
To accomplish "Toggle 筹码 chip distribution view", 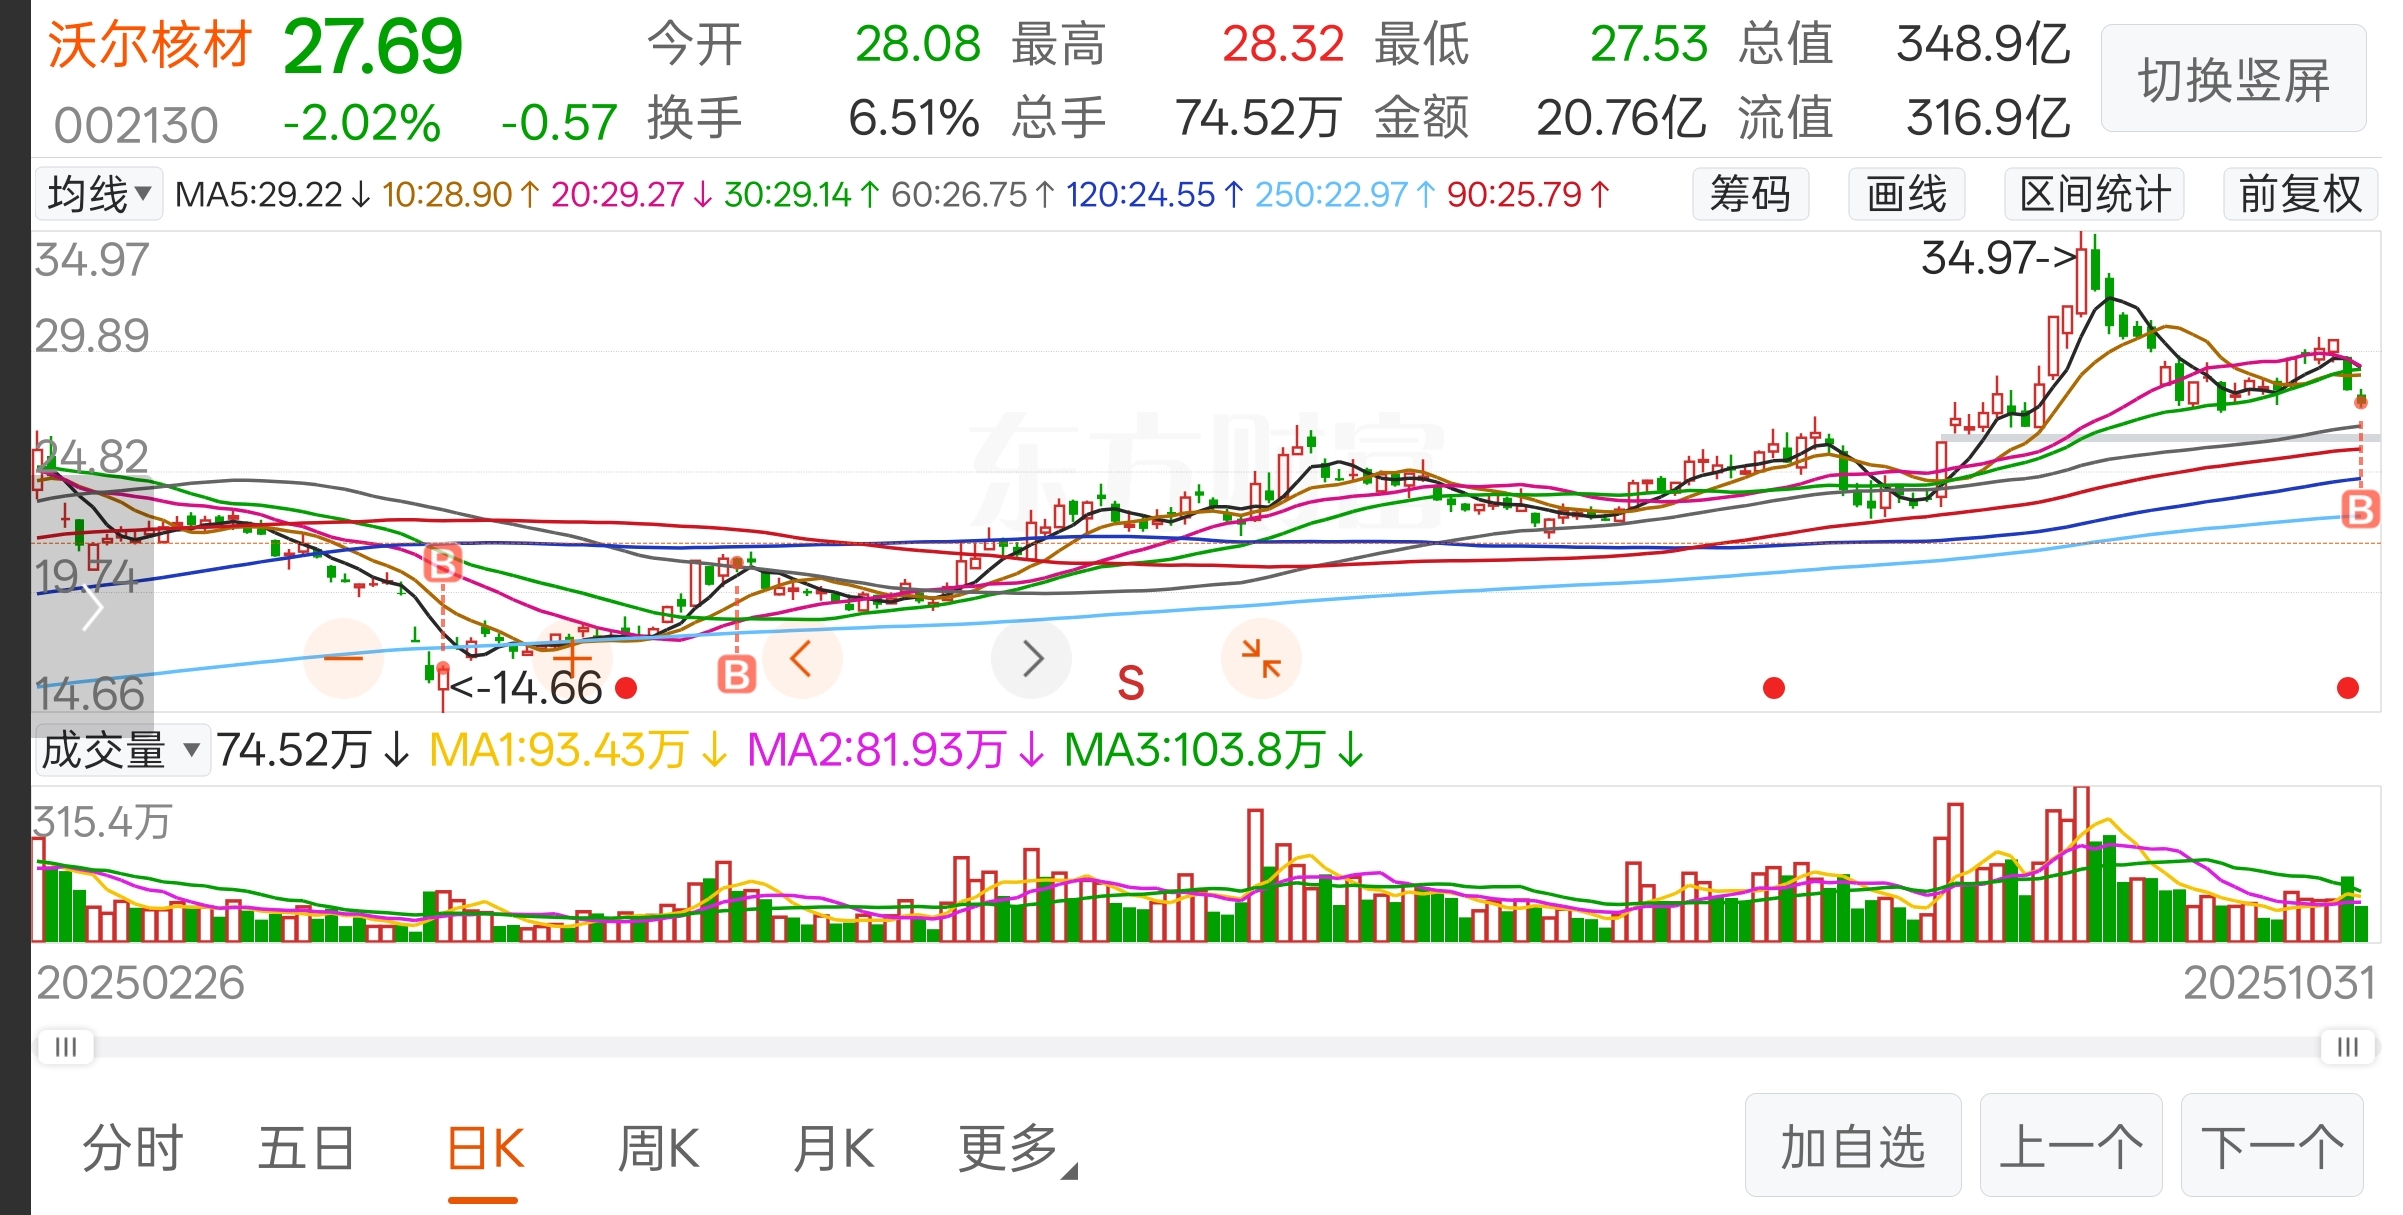I will pyautogui.click(x=1749, y=194).
